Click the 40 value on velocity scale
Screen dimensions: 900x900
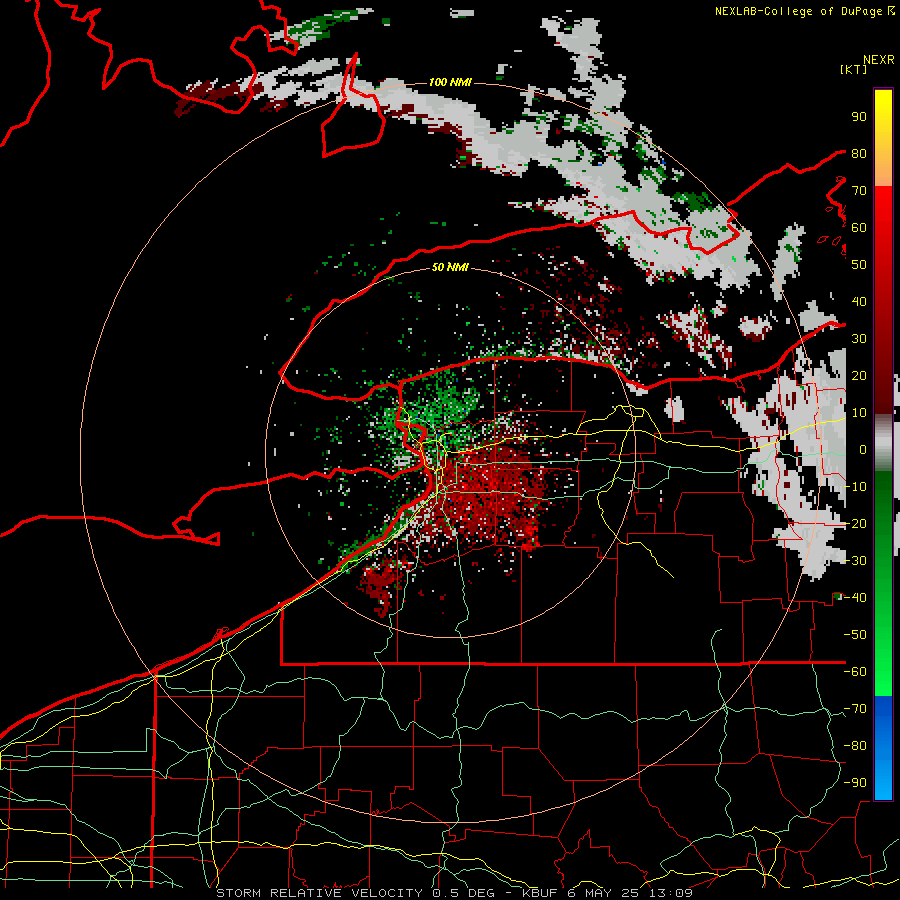coord(859,301)
